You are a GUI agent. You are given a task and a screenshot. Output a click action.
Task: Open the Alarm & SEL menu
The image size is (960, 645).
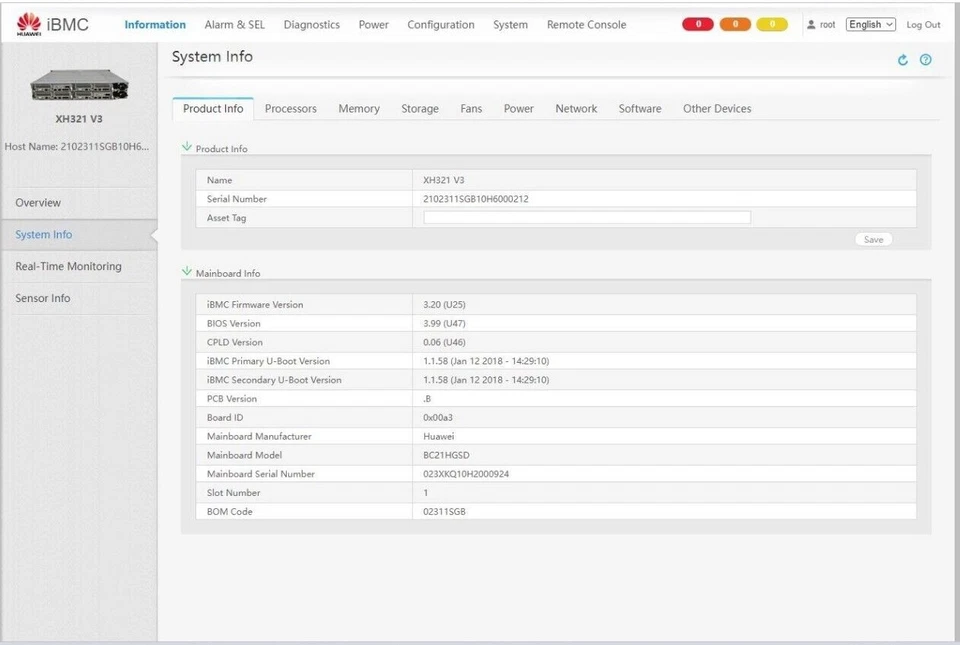(235, 24)
